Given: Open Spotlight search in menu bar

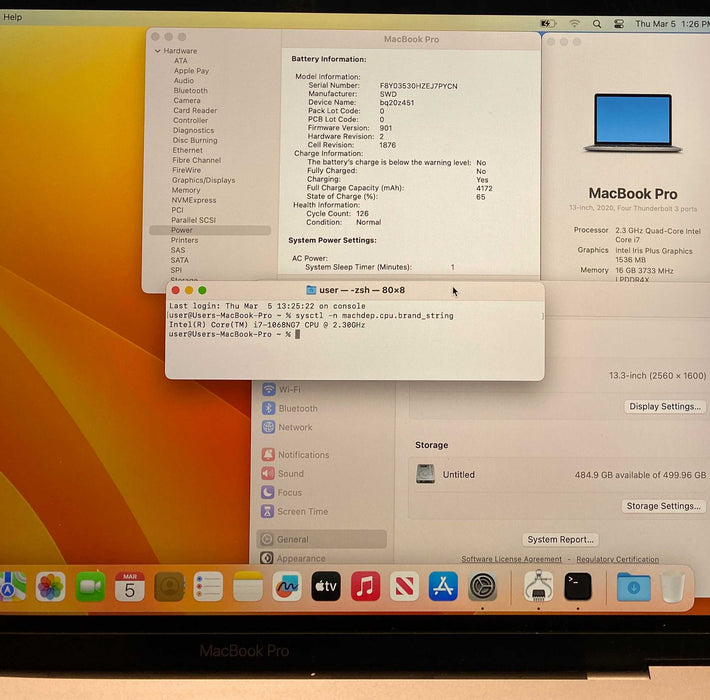Looking at the screenshot, I should 597,24.
